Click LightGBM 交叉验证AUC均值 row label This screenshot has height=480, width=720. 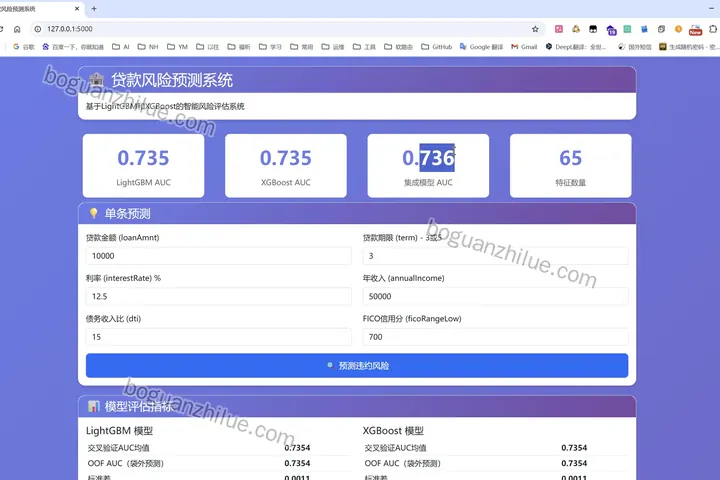click(118, 448)
